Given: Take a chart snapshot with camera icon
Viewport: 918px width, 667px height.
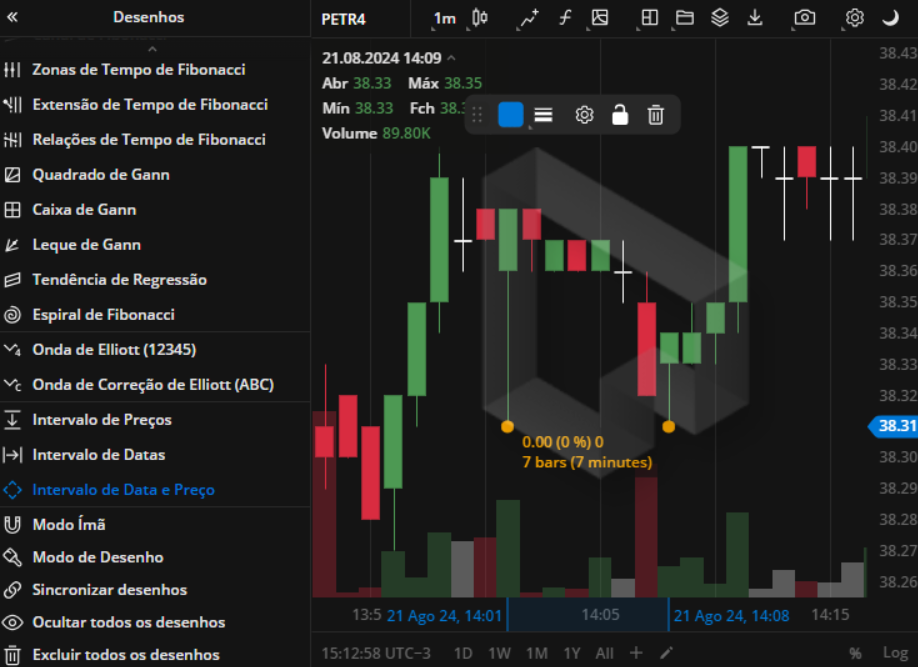Looking at the screenshot, I should click(x=805, y=18).
